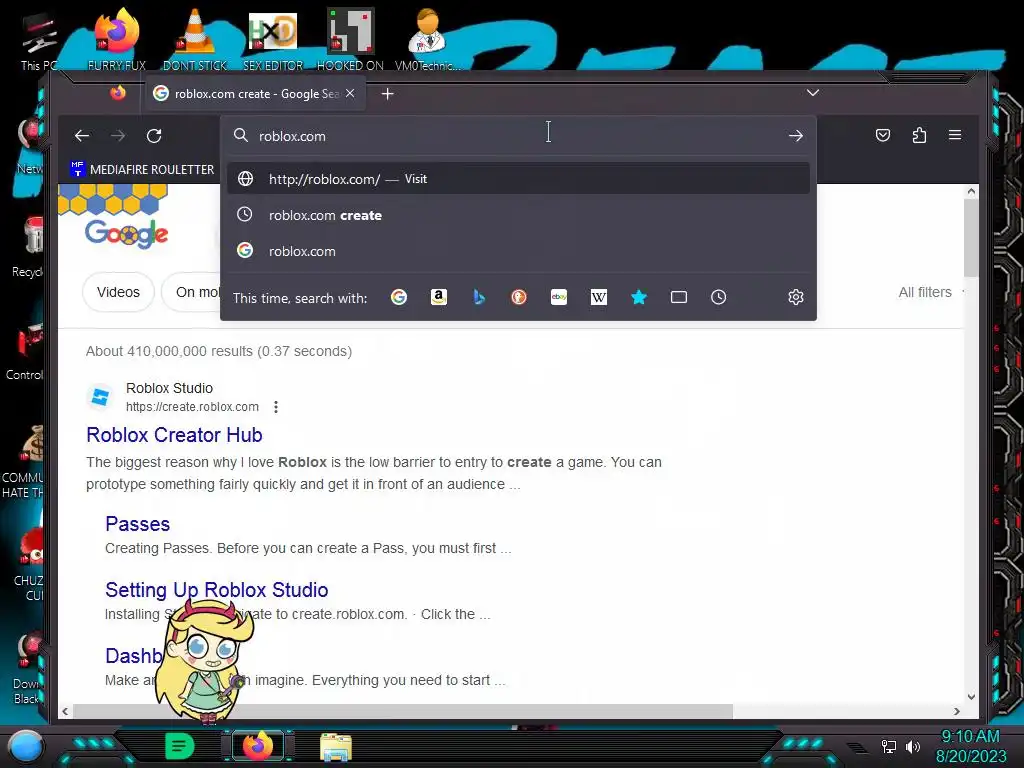Reload the current page
Viewport: 1024px width, 768px height.
click(154, 136)
